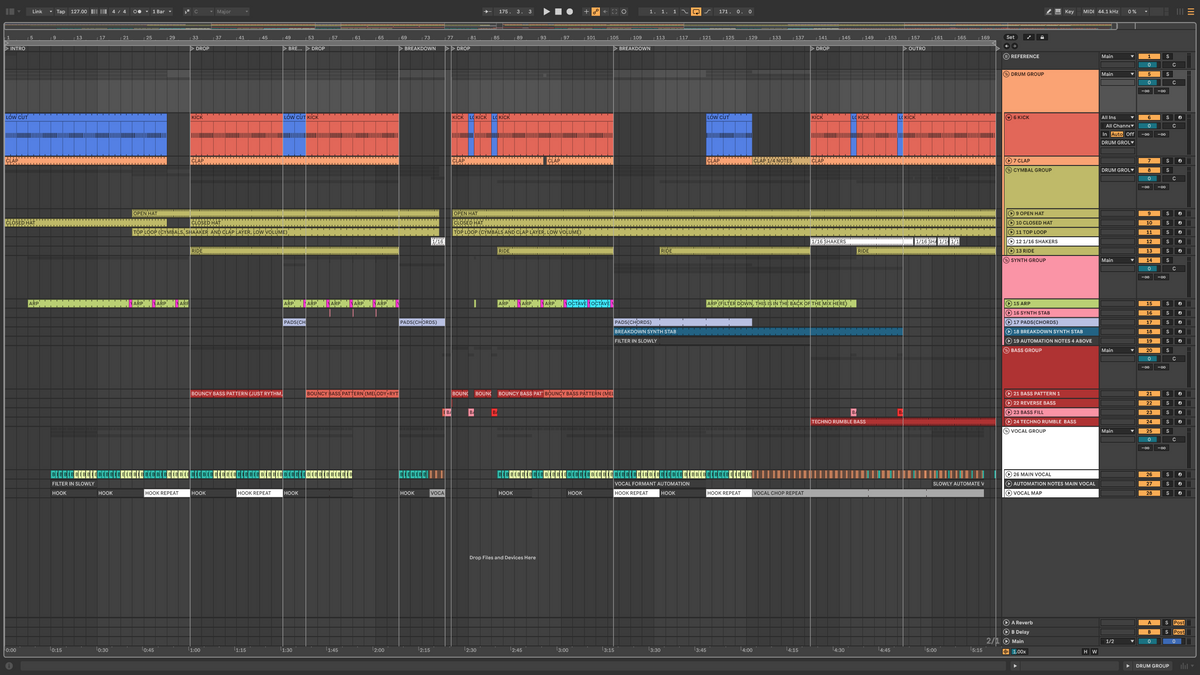Click the H height optimize button
The height and width of the screenshot is (675, 1200).
tap(1085, 651)
